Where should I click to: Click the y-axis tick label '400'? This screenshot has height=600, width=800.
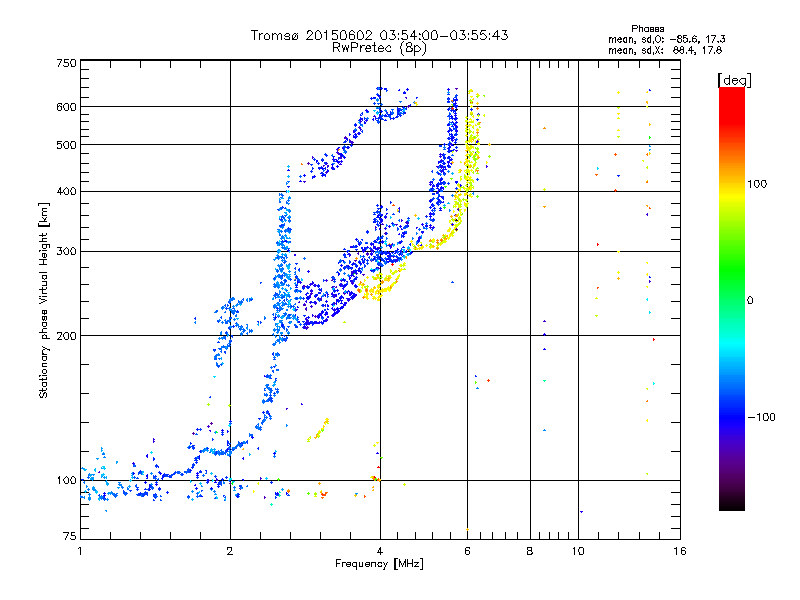click(x=66, y=192)
